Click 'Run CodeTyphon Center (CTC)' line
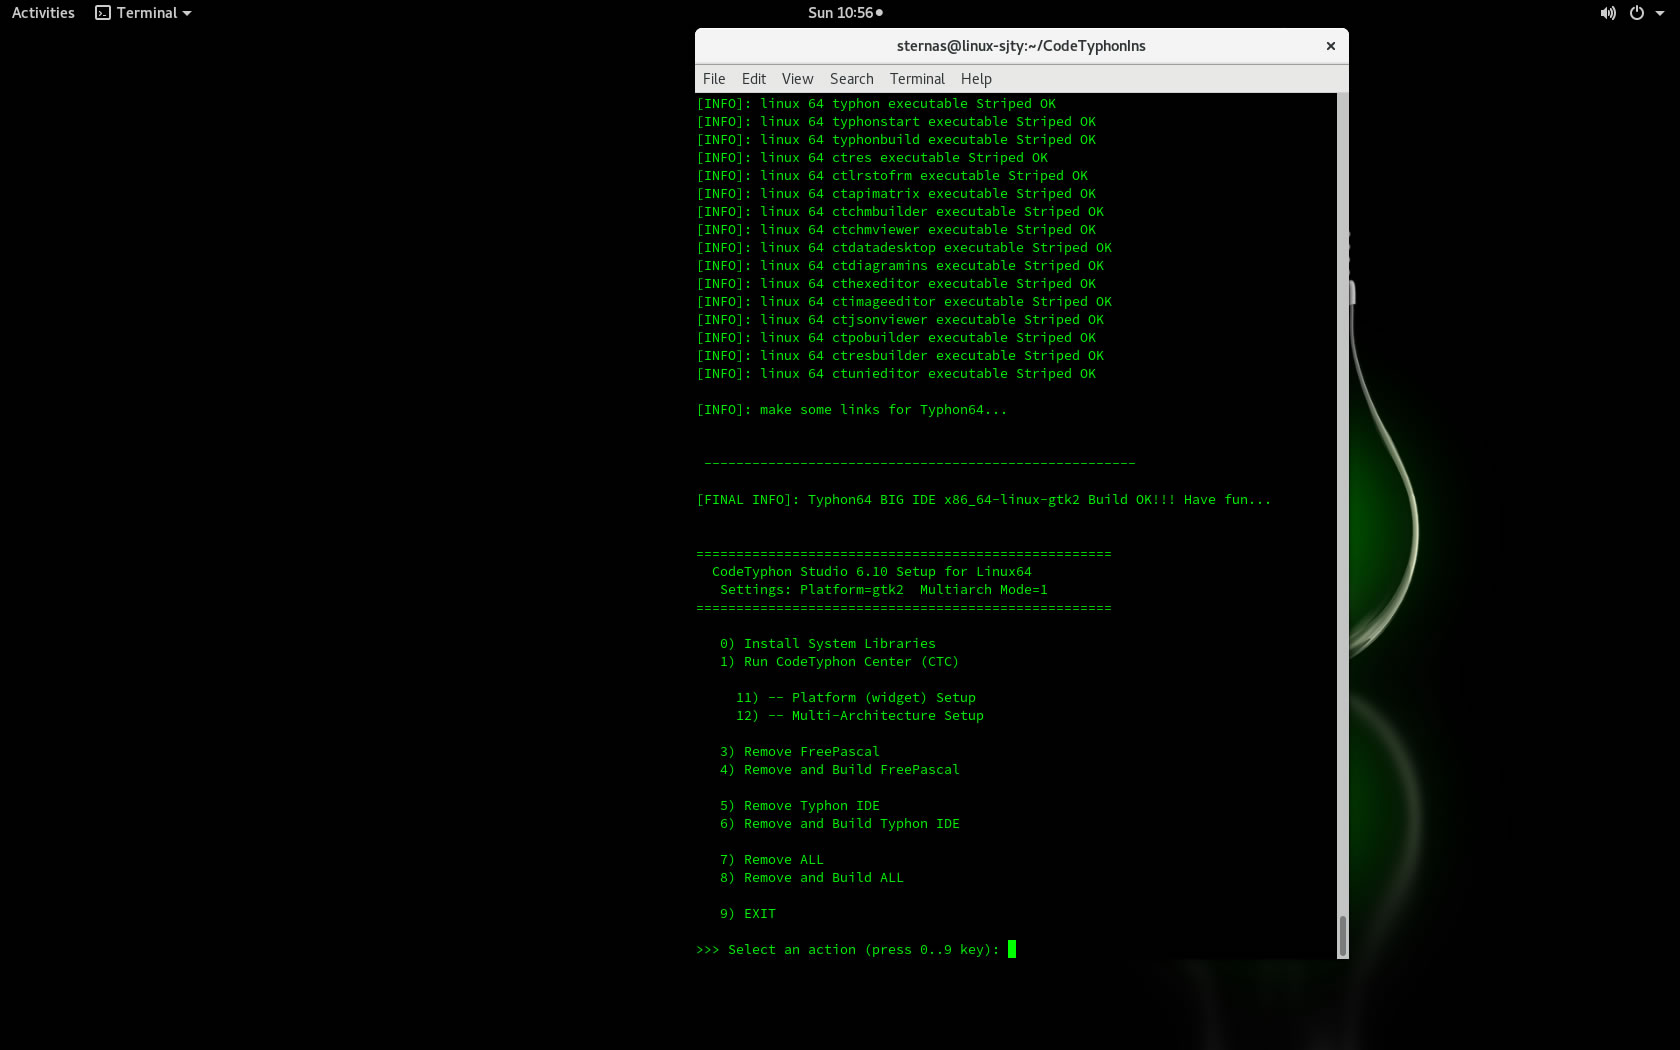The height and width of the screenshot is (1050, 1680). pos(839,662)
